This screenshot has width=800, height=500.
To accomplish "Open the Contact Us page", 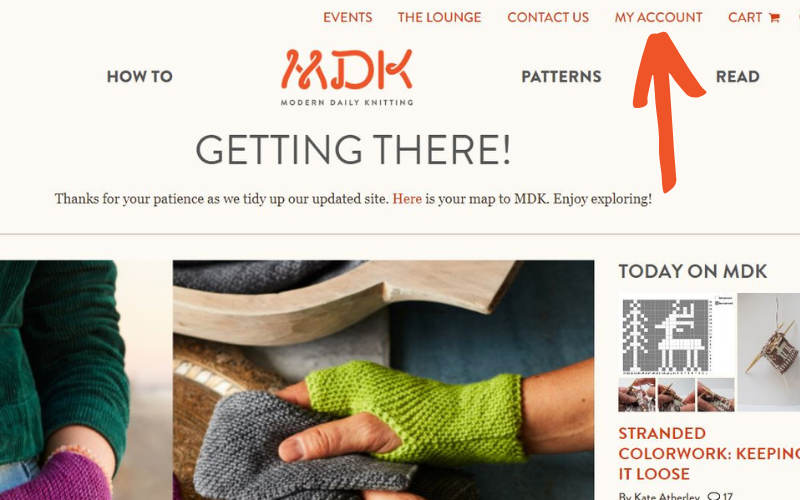I will point(548,17).
